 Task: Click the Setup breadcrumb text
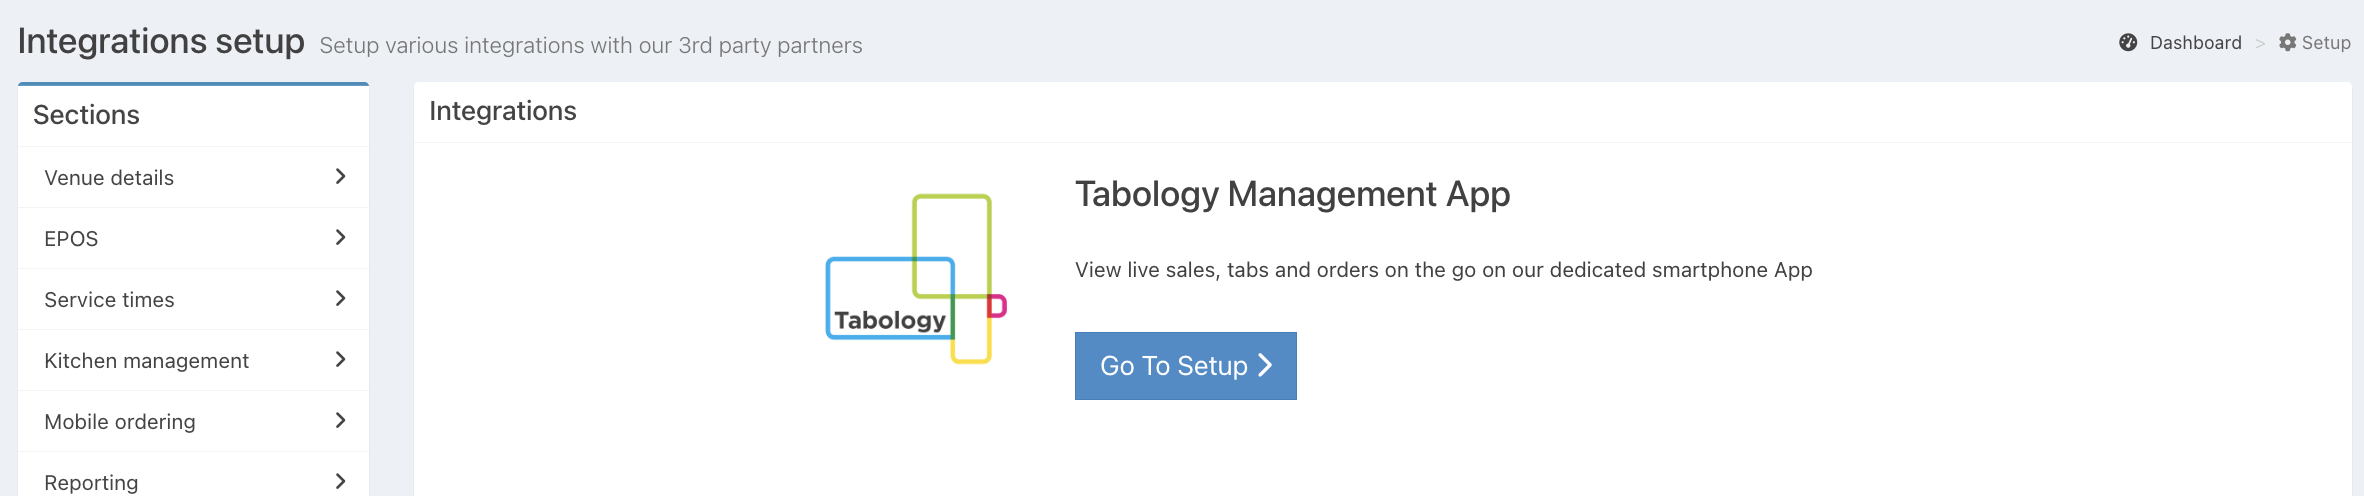click(x=2325, y=43)
